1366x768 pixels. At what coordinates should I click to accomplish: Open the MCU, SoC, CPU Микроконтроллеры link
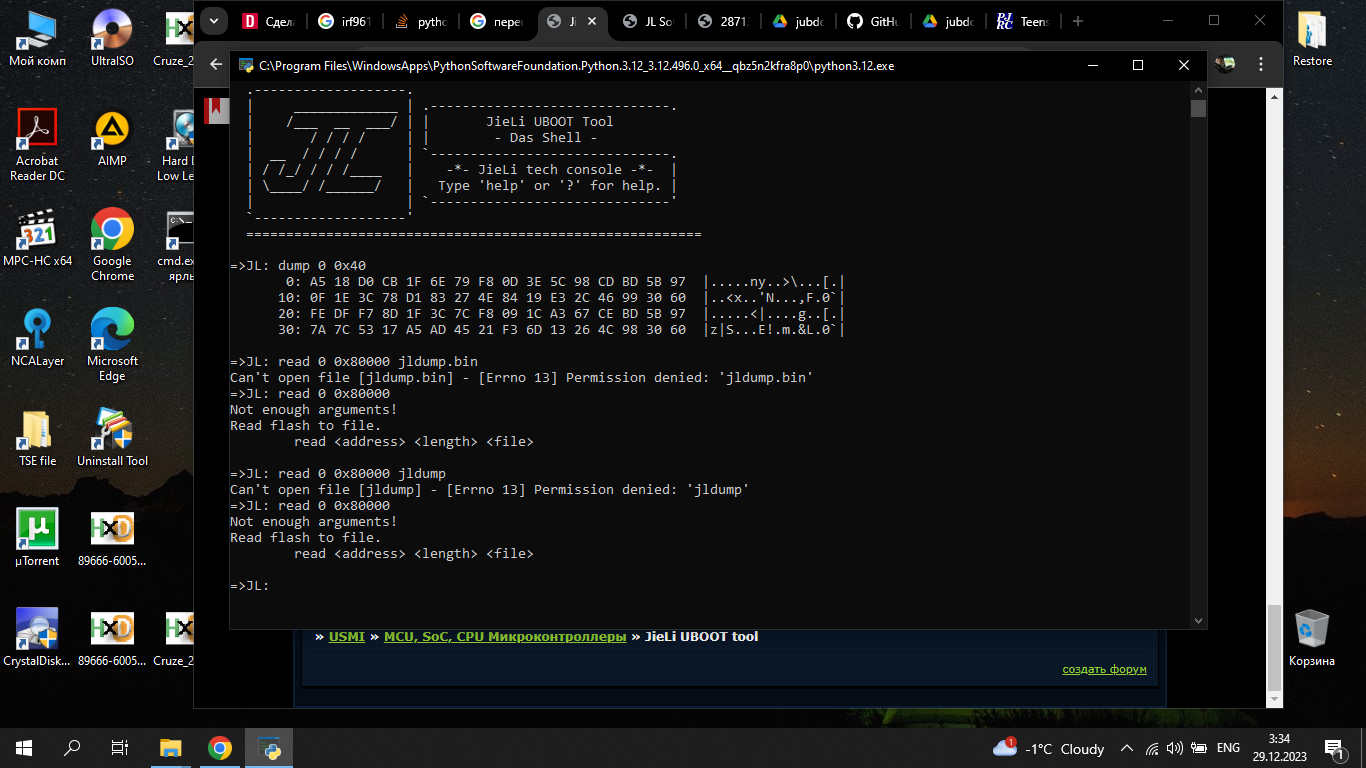click(505, 636)
